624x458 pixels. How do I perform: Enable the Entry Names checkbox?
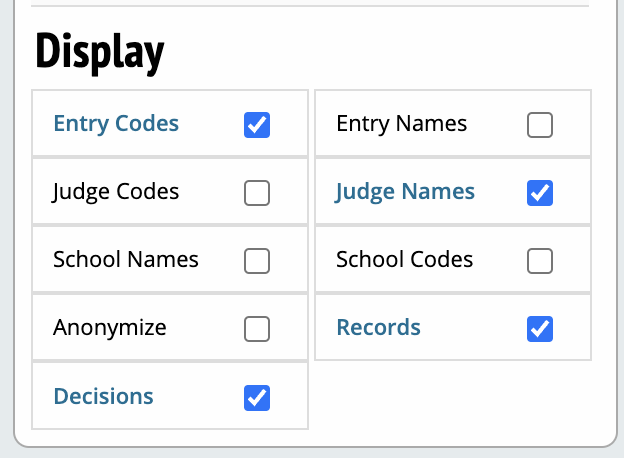click(x=540, y=125)
